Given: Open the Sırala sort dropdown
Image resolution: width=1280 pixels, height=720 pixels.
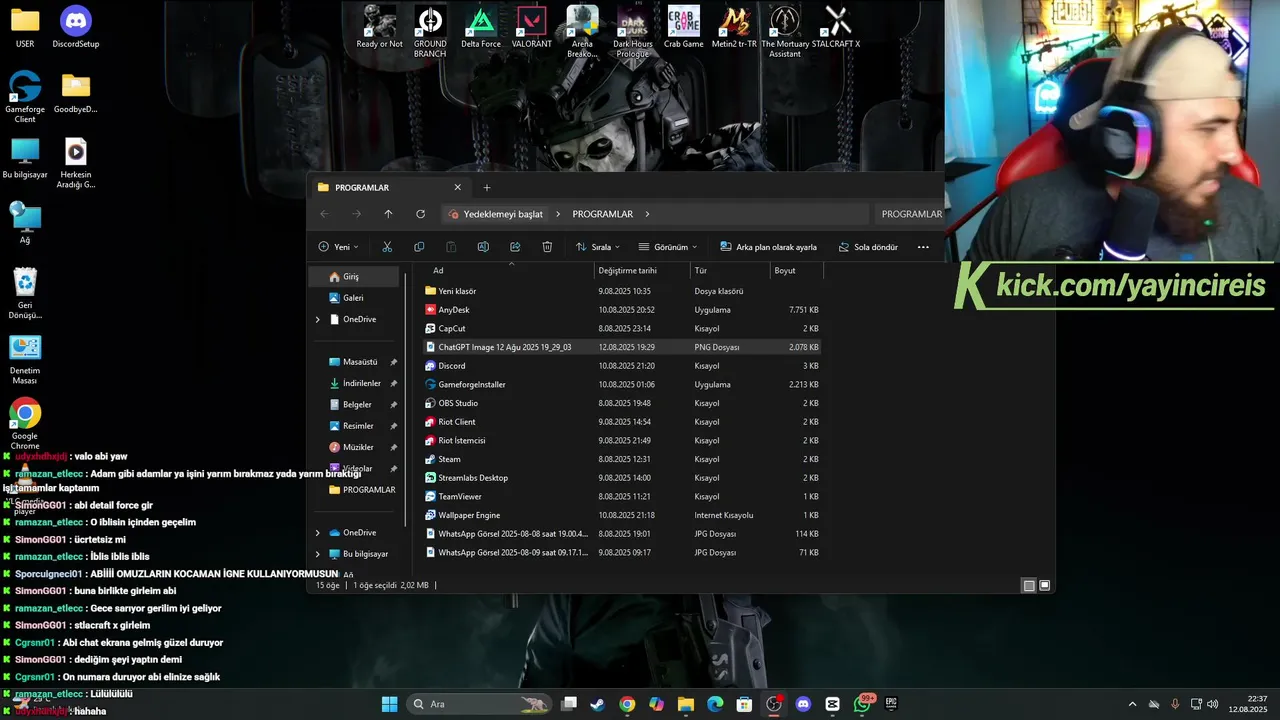Looking at the screenshot, I should (x=598, y=247).
